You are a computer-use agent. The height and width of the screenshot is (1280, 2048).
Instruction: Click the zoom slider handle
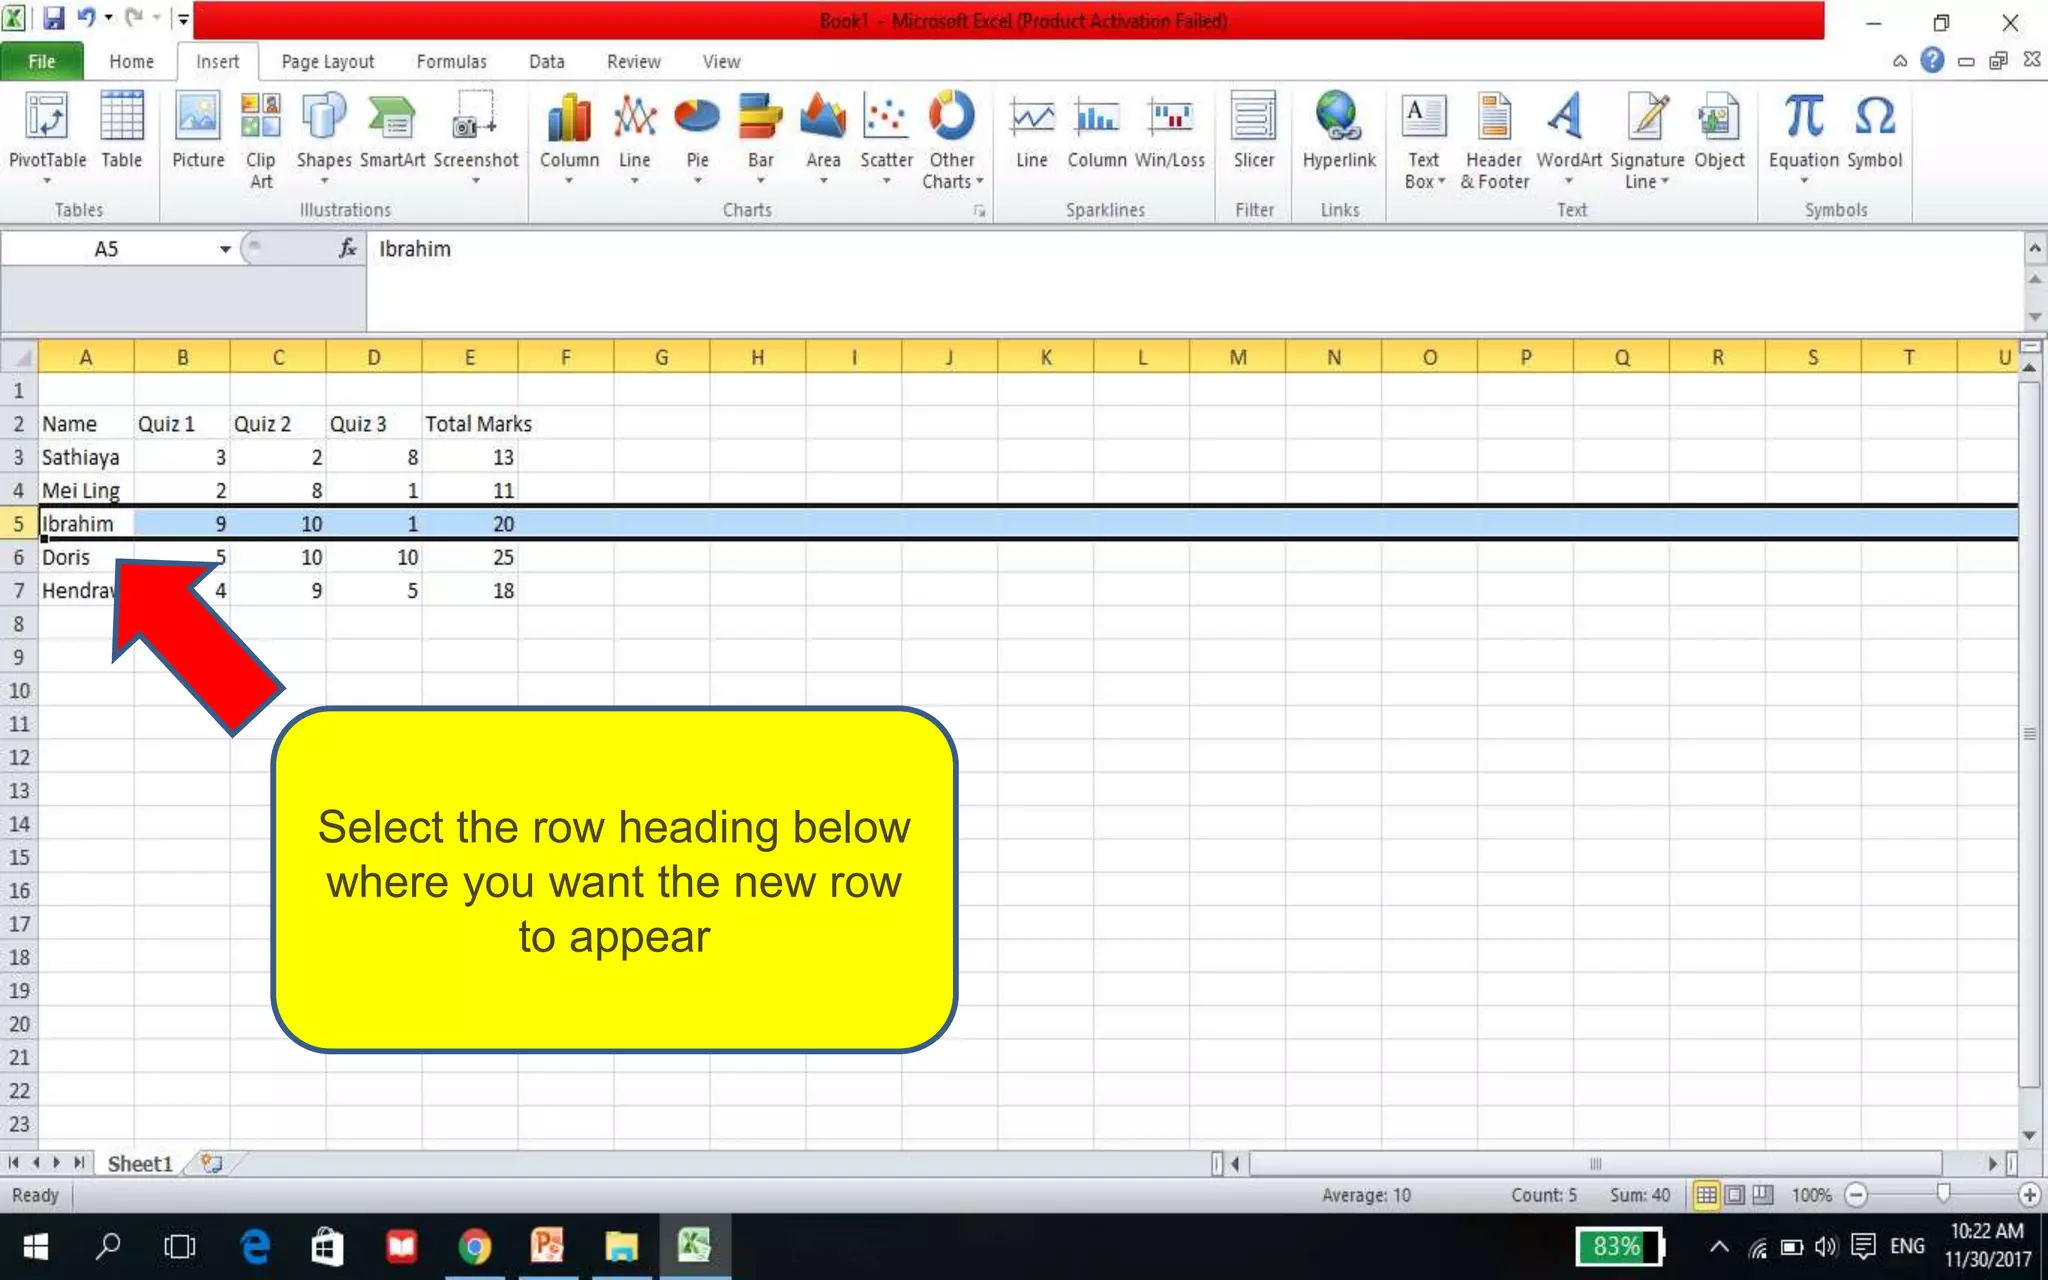(x=1943, y=1194)
